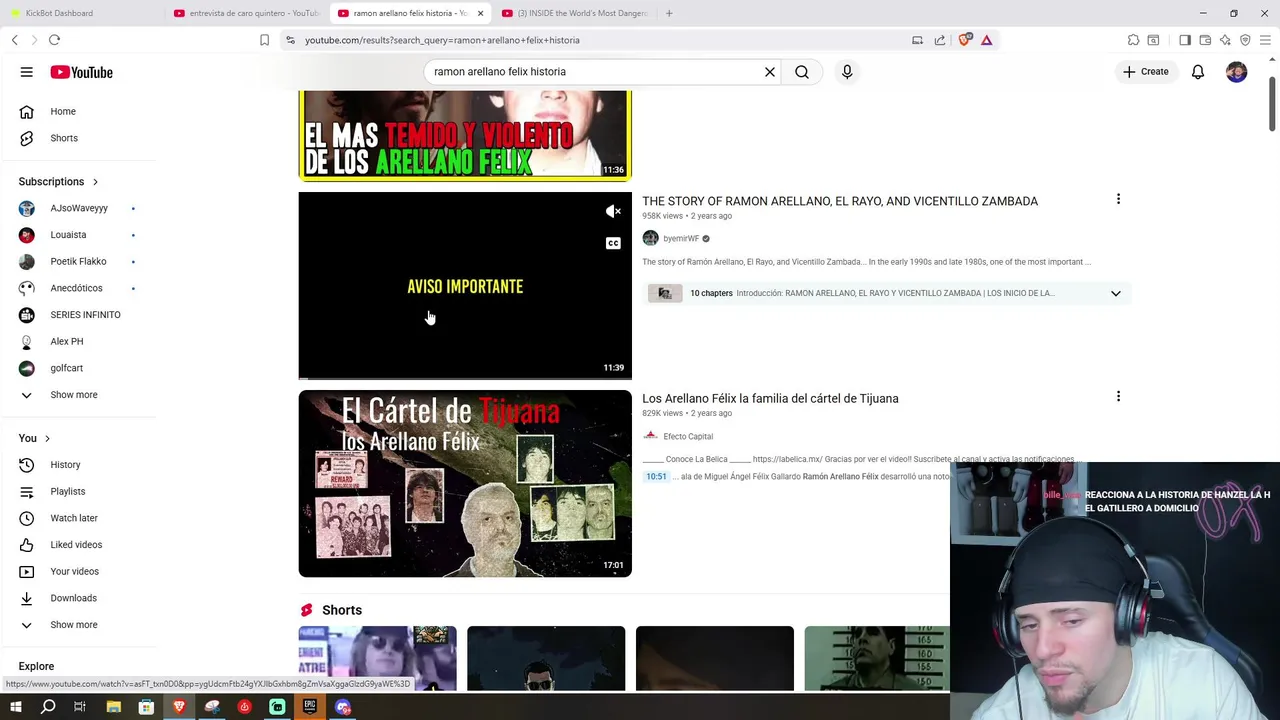Submit search with magnifier button
The width and height of the screenshot is (1280, 720).
click(802, 72)
